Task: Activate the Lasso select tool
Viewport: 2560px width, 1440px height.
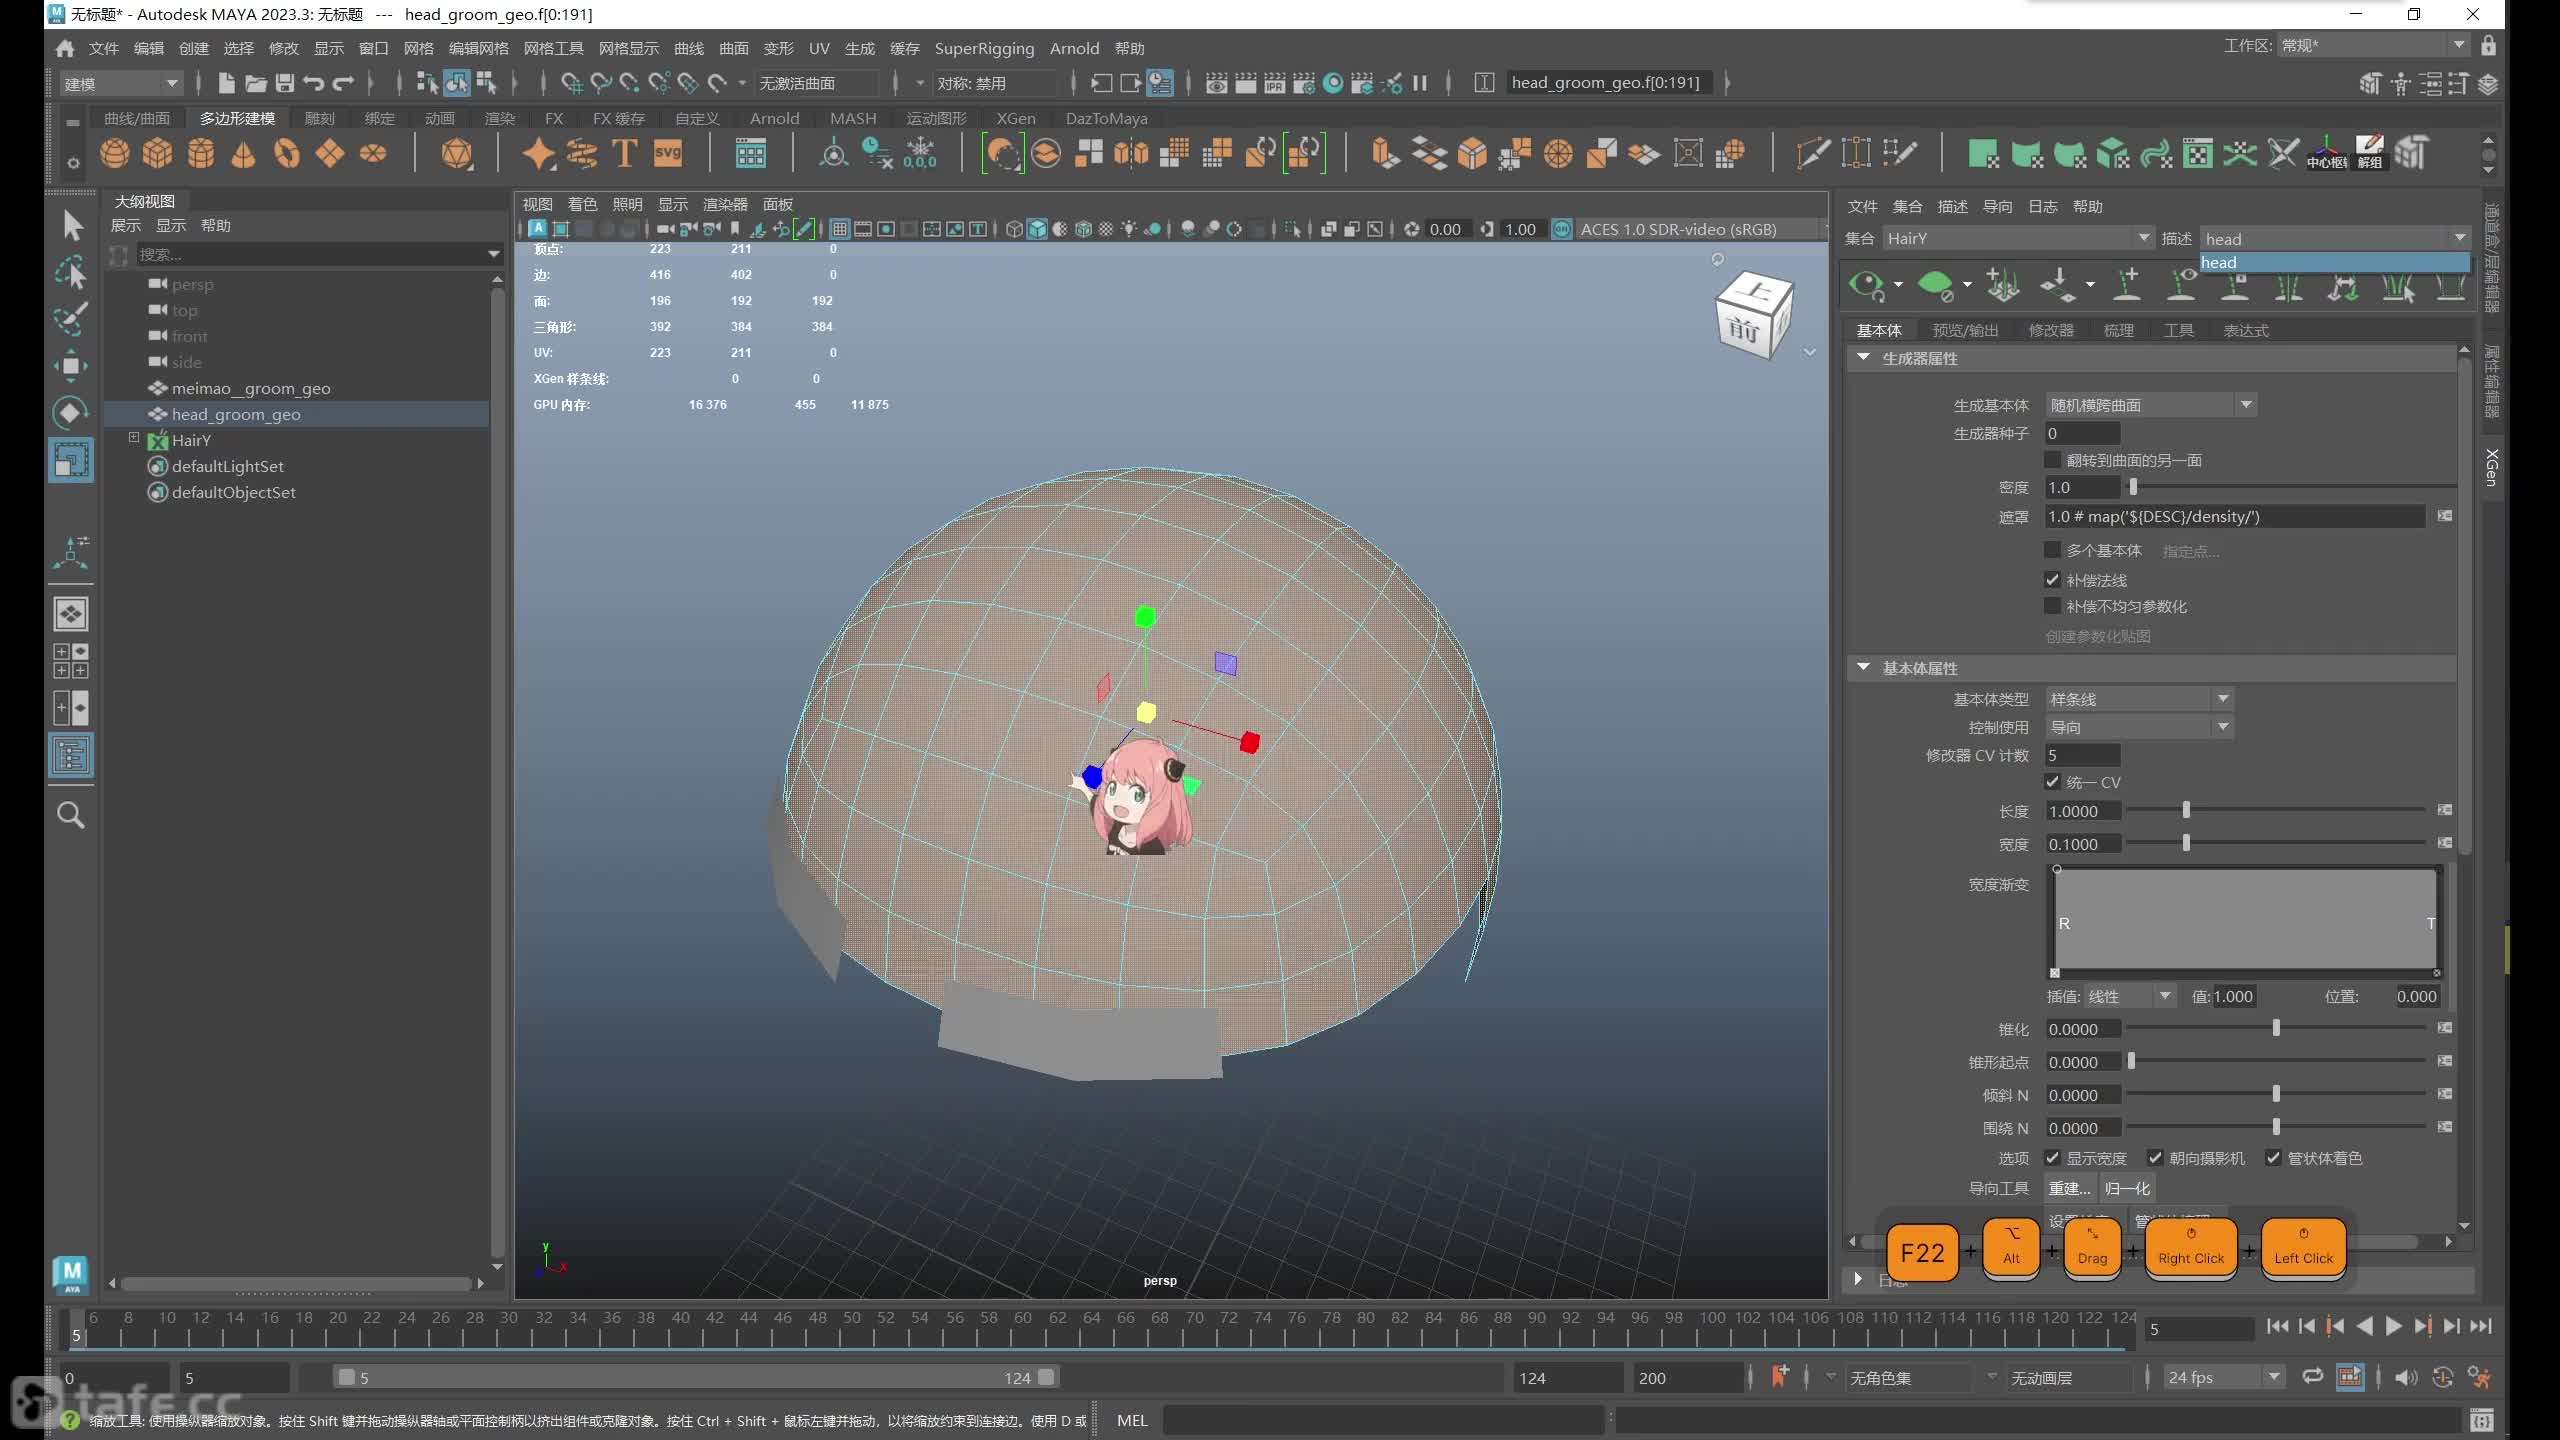Action: point(71,272)
